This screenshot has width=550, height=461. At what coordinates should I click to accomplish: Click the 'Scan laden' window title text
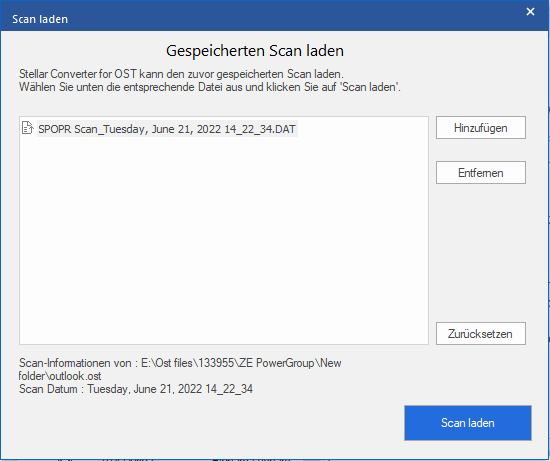pos(40,19)
